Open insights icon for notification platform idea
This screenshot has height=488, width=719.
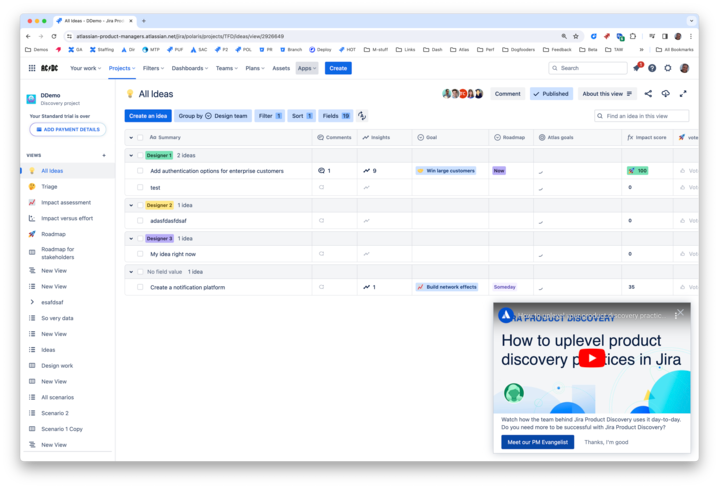[x=366, y=287]
